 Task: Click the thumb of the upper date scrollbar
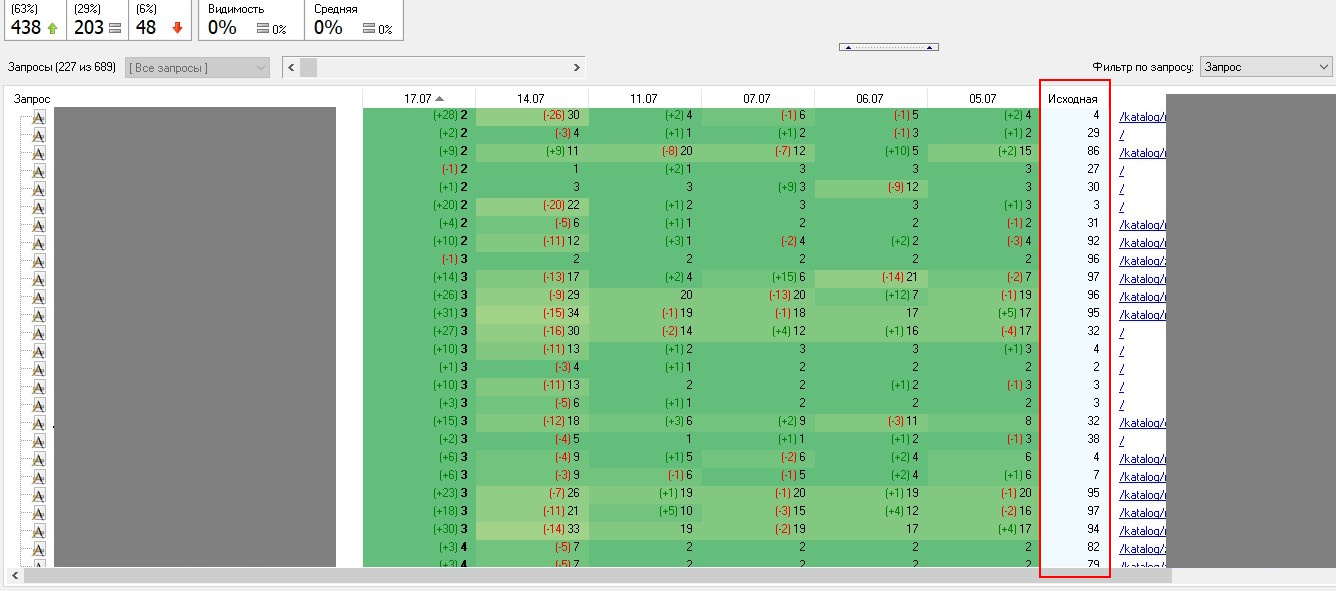(x=308, y=67)
